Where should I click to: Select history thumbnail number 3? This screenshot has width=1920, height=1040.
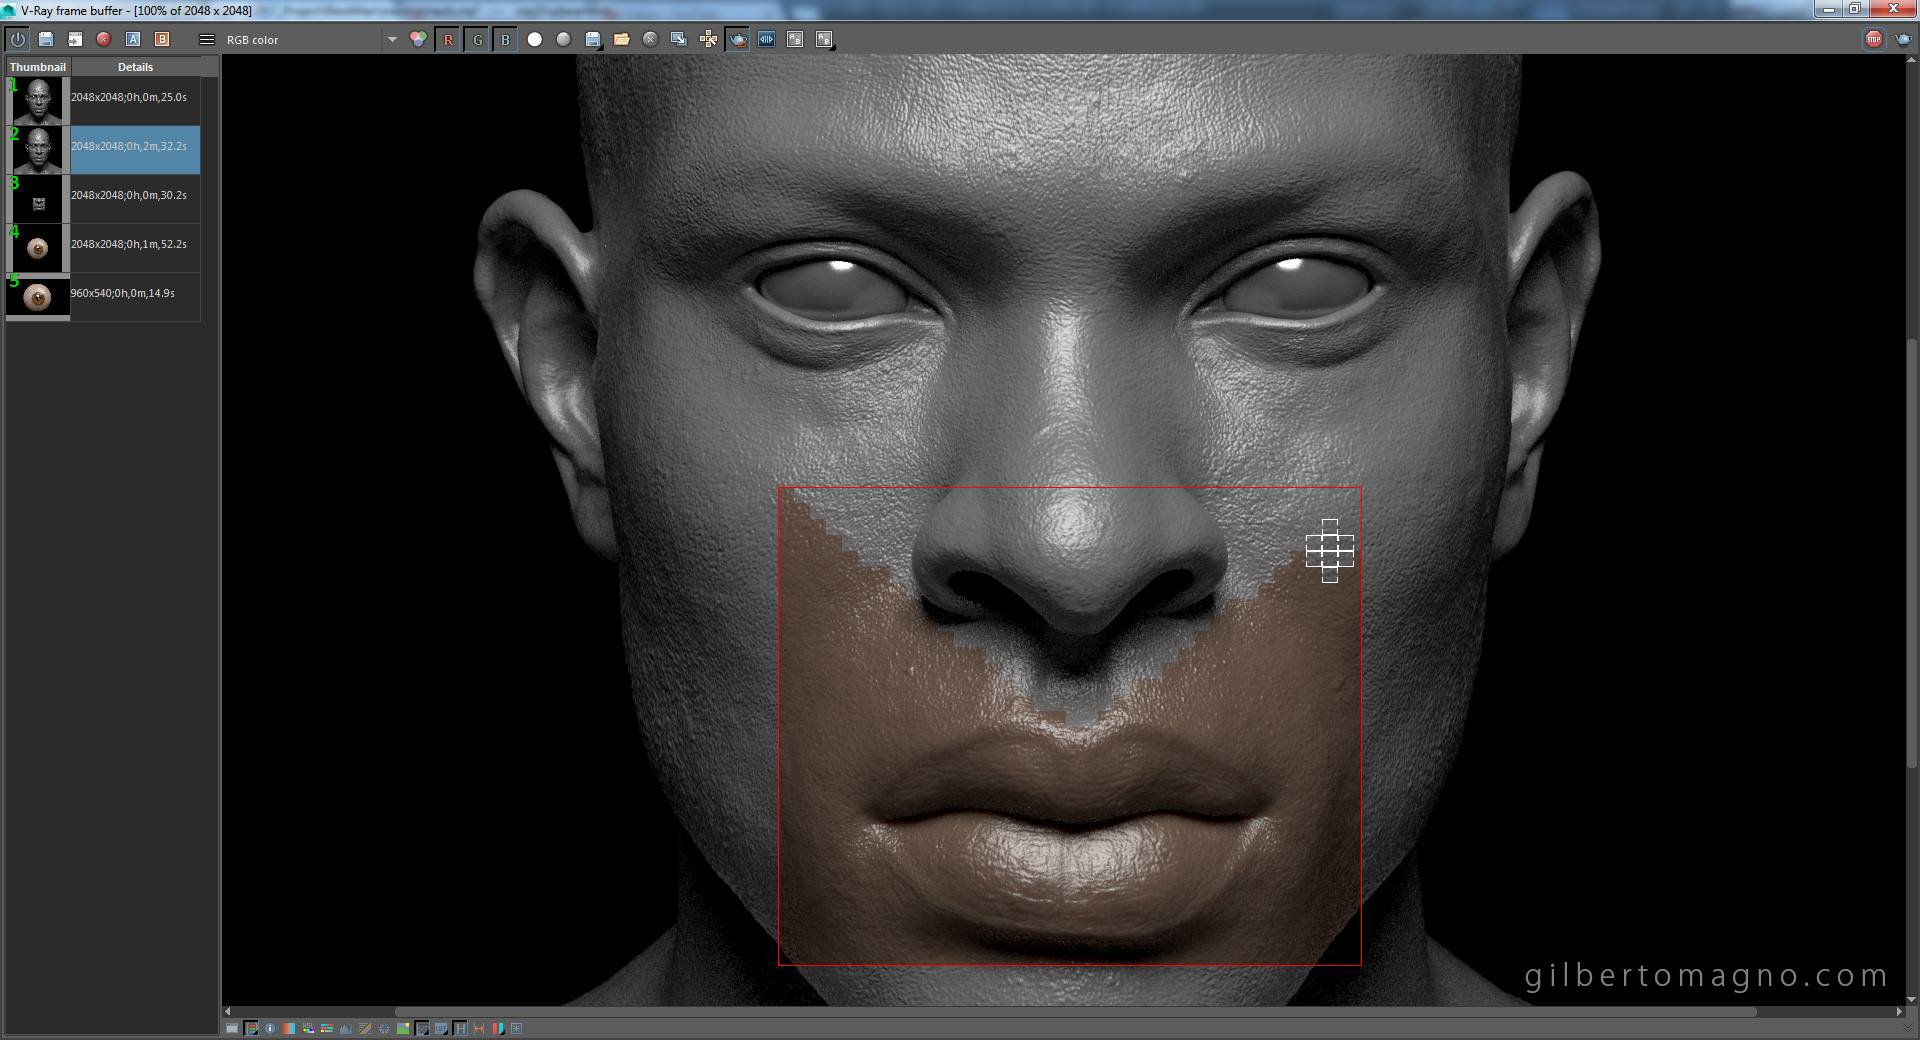[38, 198]
